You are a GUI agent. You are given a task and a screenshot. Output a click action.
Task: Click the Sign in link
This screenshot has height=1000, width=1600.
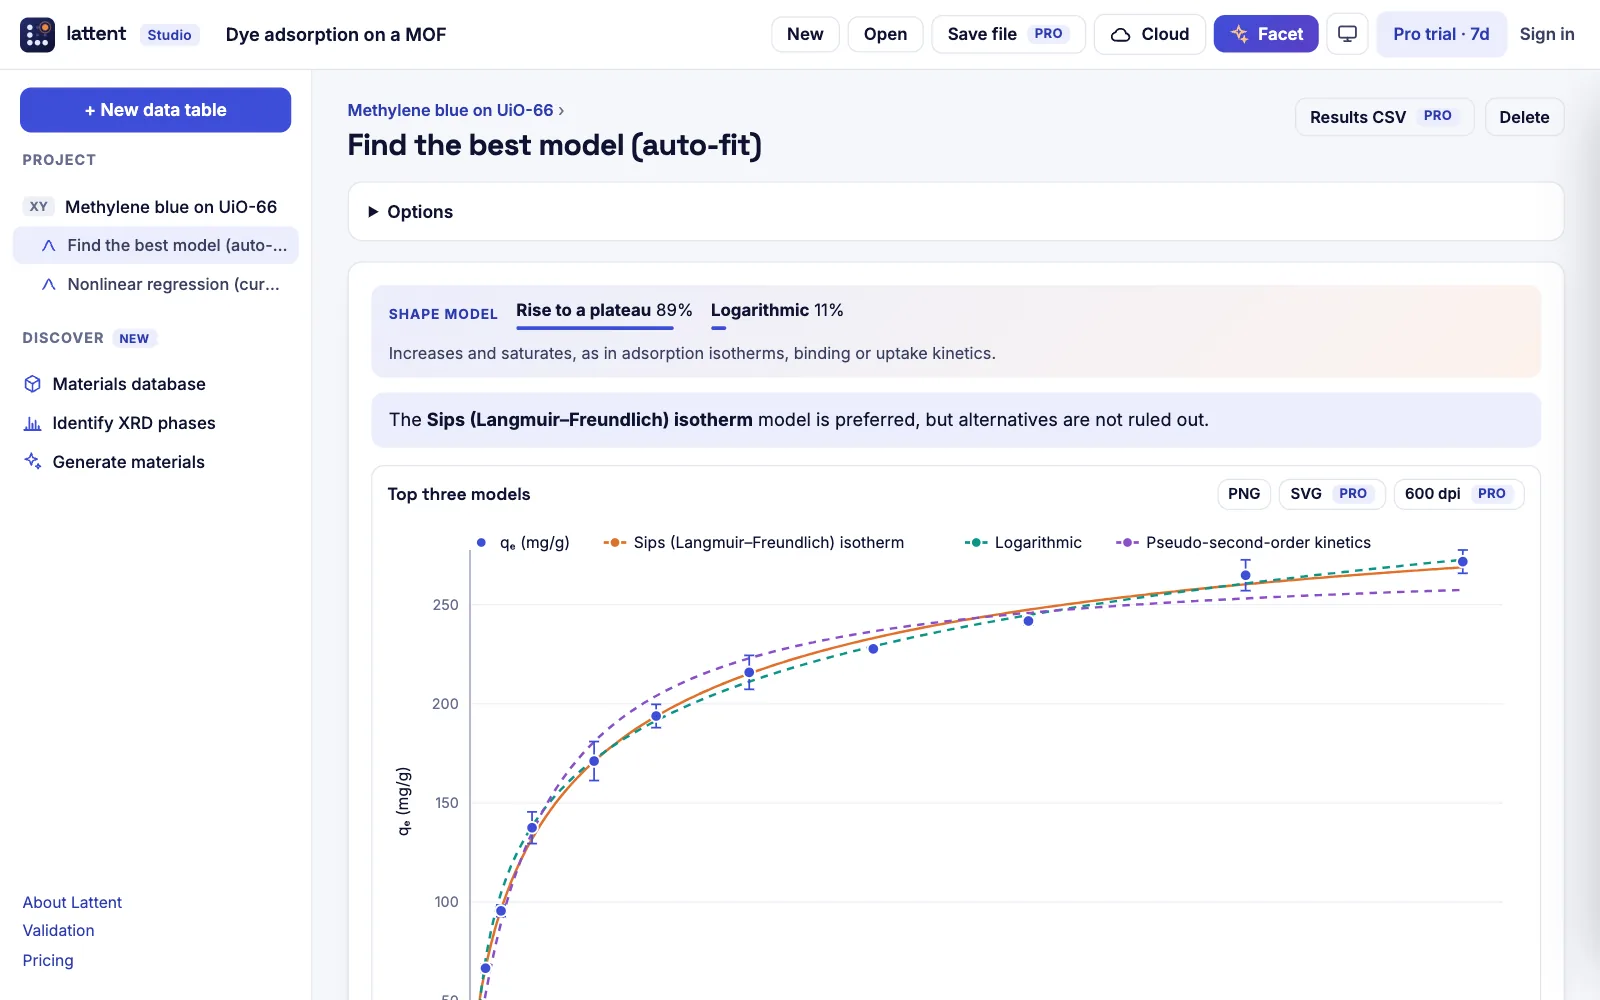click(1547, 34)
